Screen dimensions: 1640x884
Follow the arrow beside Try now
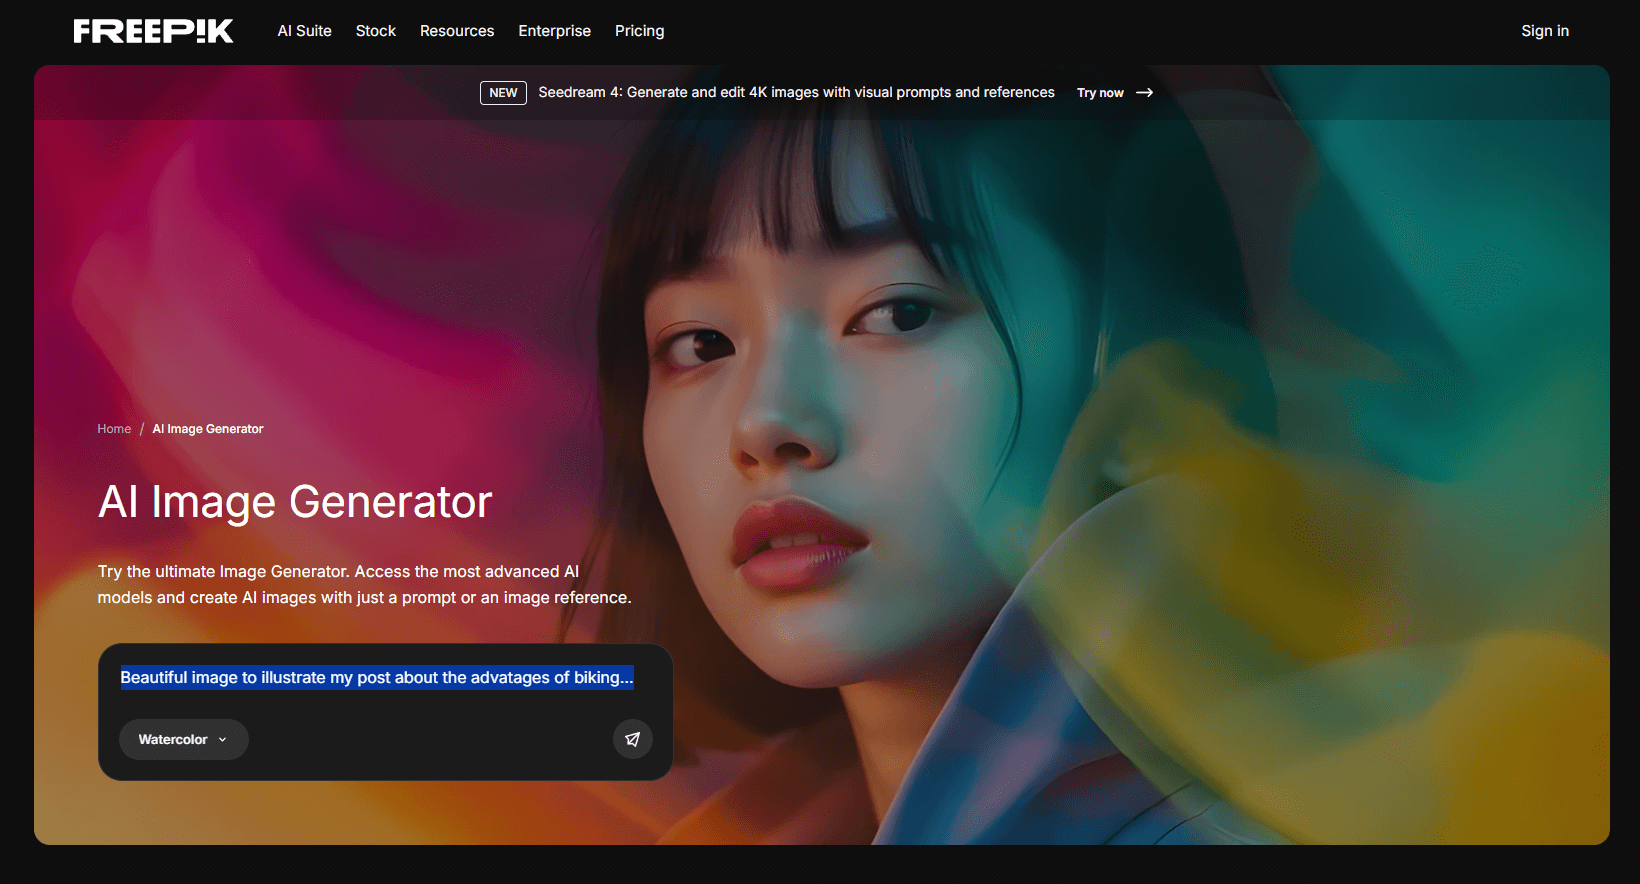click(x=1145, y=92)
